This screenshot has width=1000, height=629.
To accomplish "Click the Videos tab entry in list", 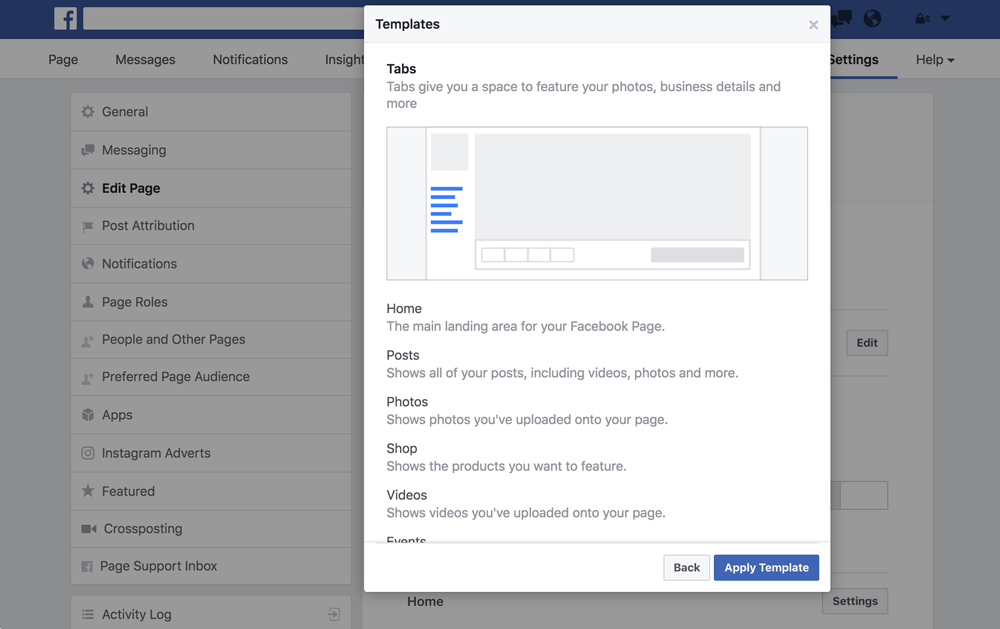I will (x=526, y=504).
